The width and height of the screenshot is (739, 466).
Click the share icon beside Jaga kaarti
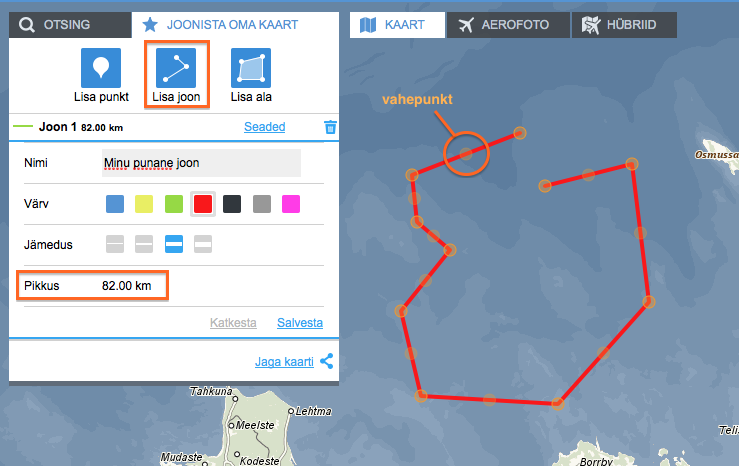point(326,362)
